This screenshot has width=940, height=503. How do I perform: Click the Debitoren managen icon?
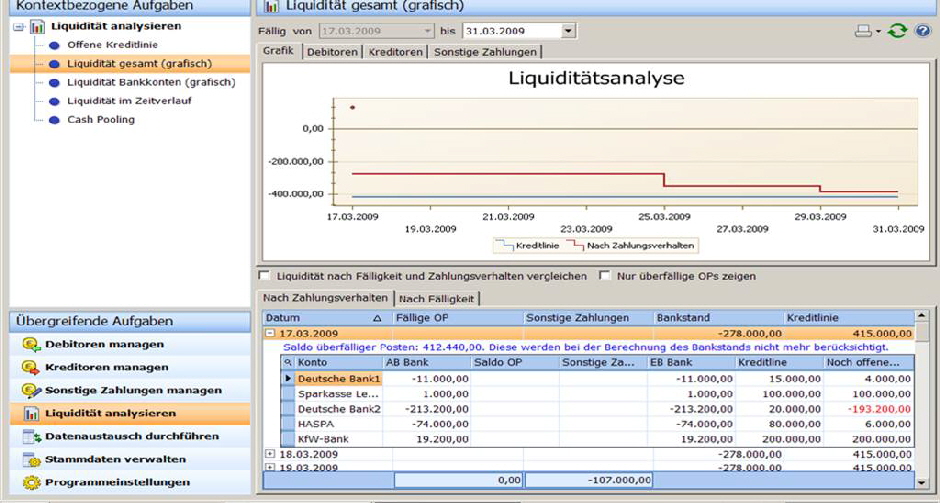(31, 344)
